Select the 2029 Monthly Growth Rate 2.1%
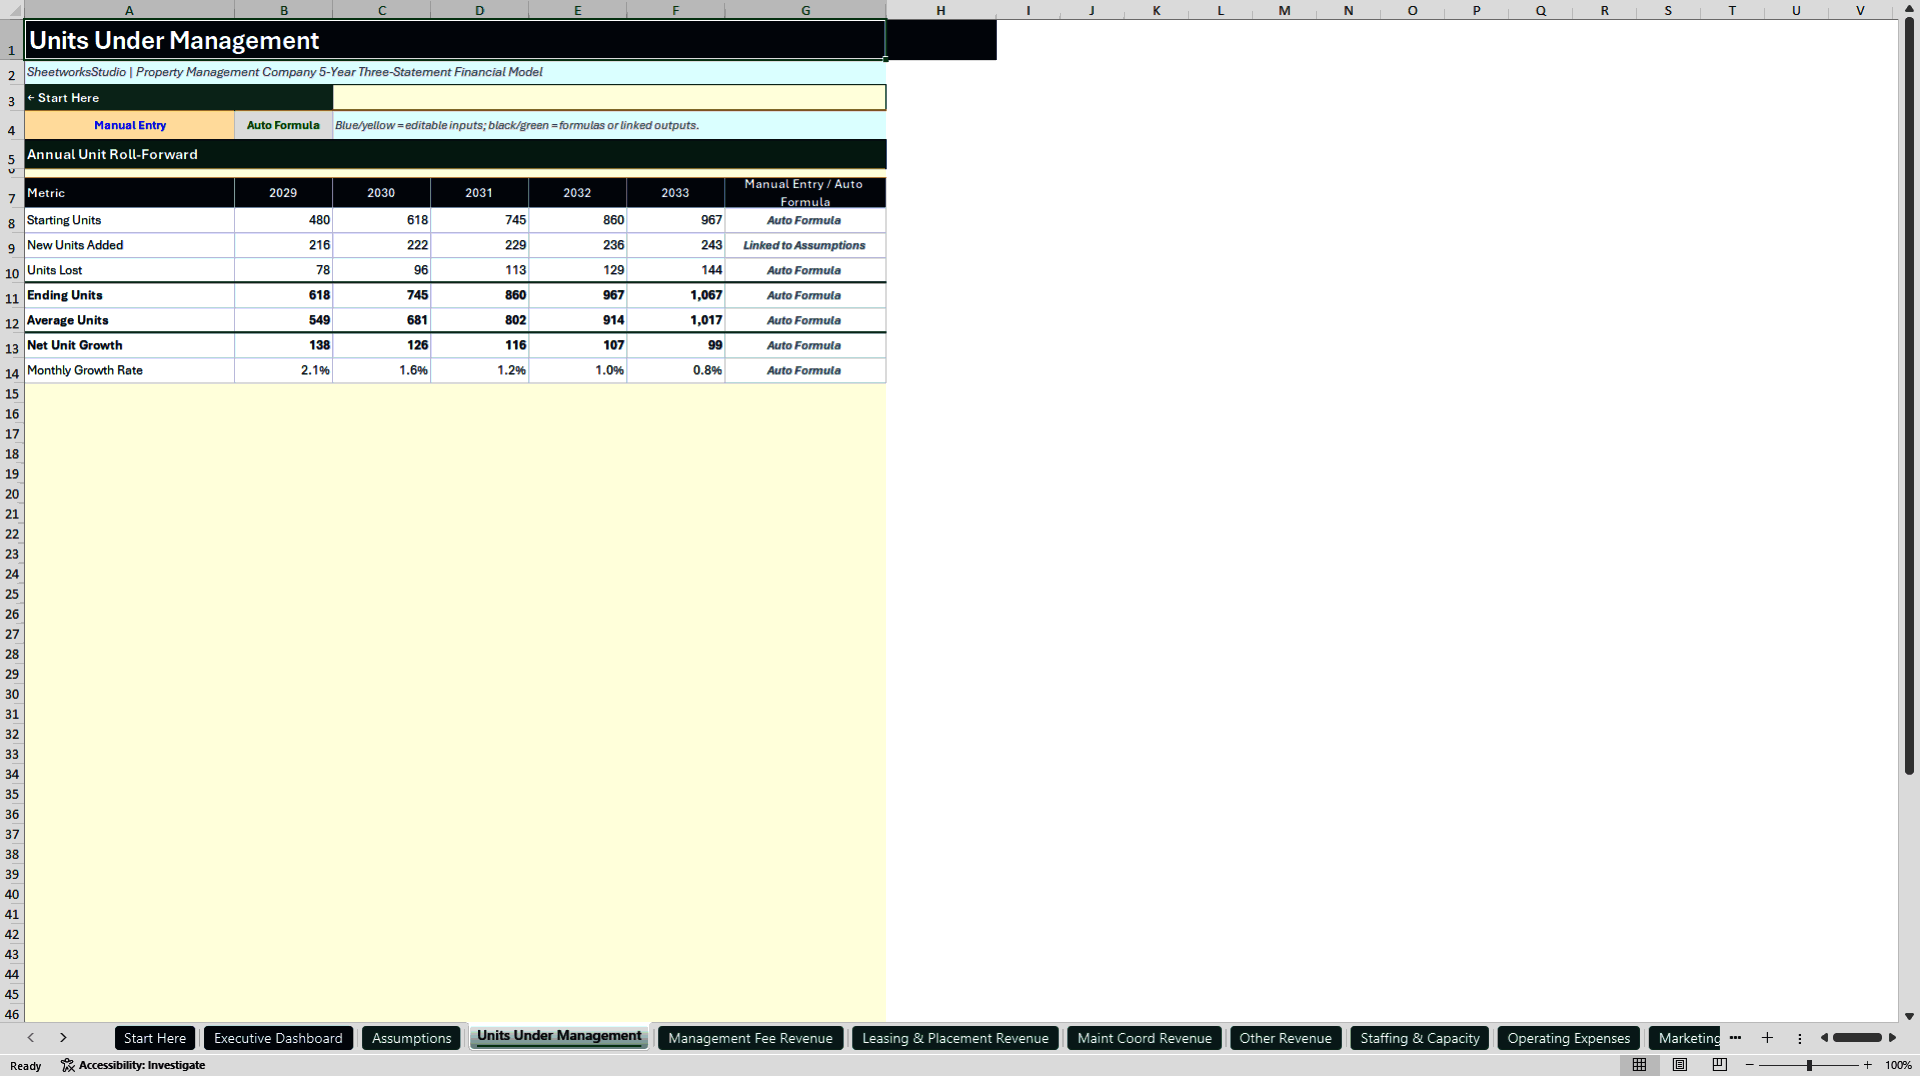Image resolution: width=1920 pixels, height=1076 pixels. pyautogui.click(x=283, y=370)
